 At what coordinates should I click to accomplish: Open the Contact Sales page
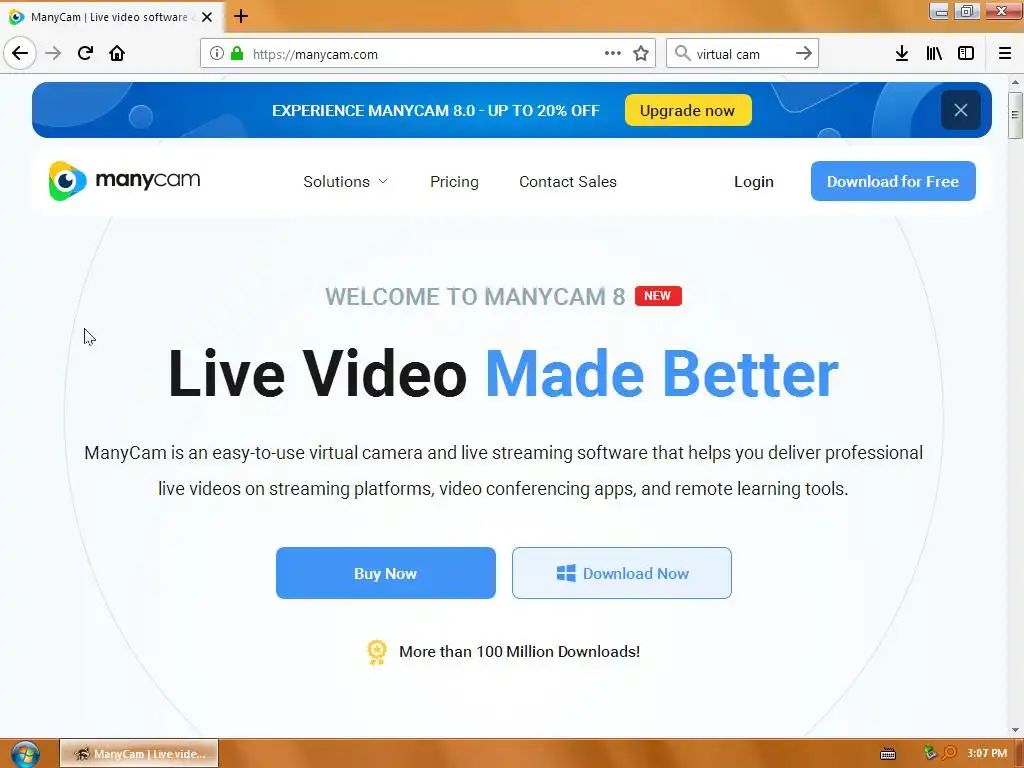(568, 182)
